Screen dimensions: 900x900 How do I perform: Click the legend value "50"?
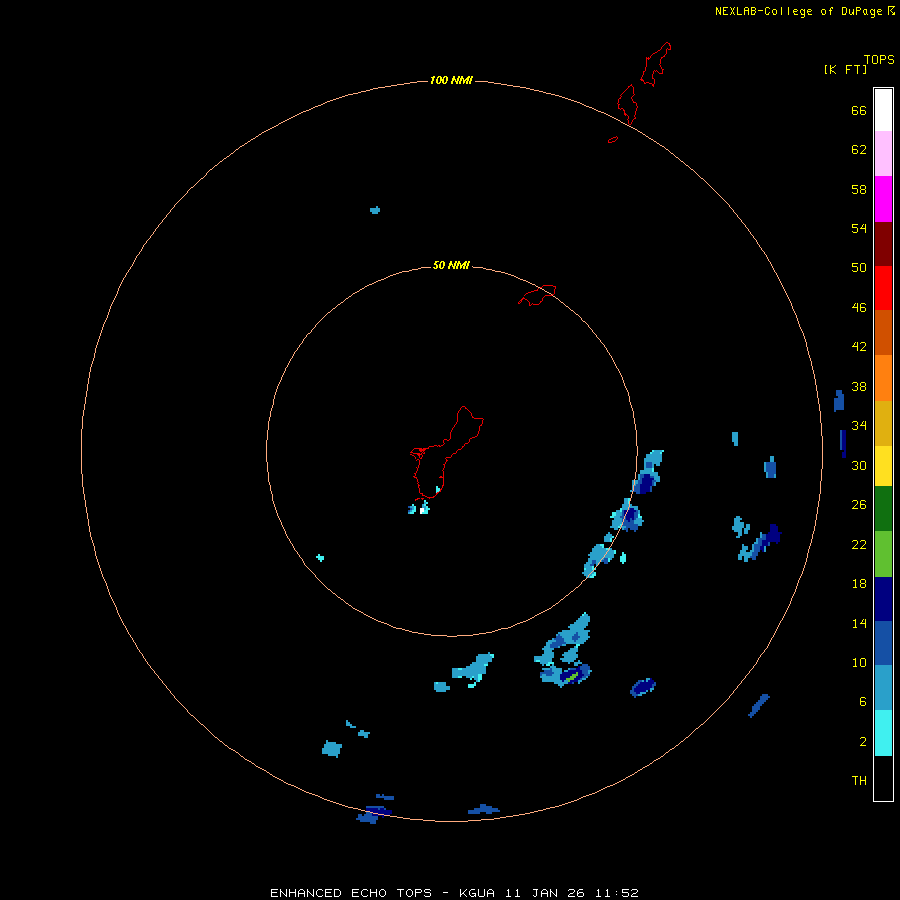(859, 268)
